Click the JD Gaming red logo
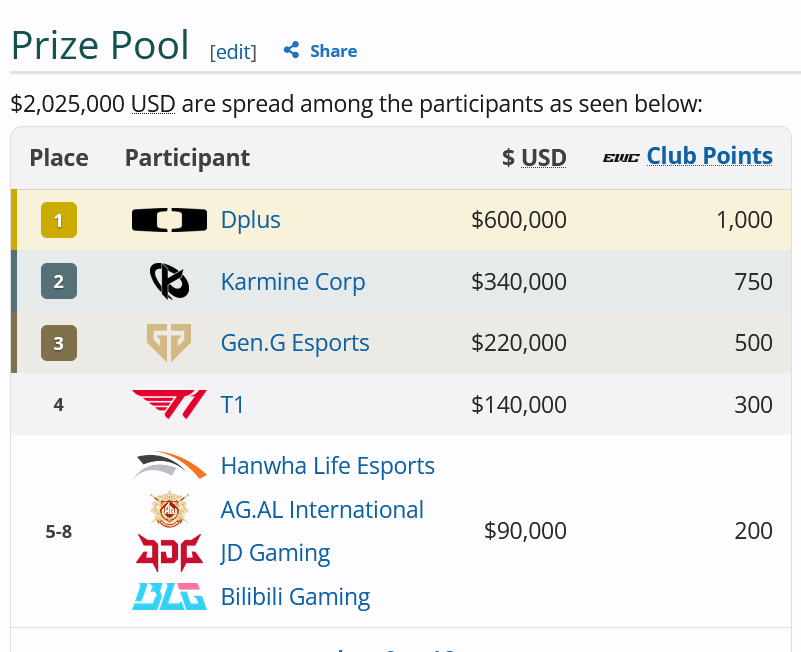 (x=169, y=553)
